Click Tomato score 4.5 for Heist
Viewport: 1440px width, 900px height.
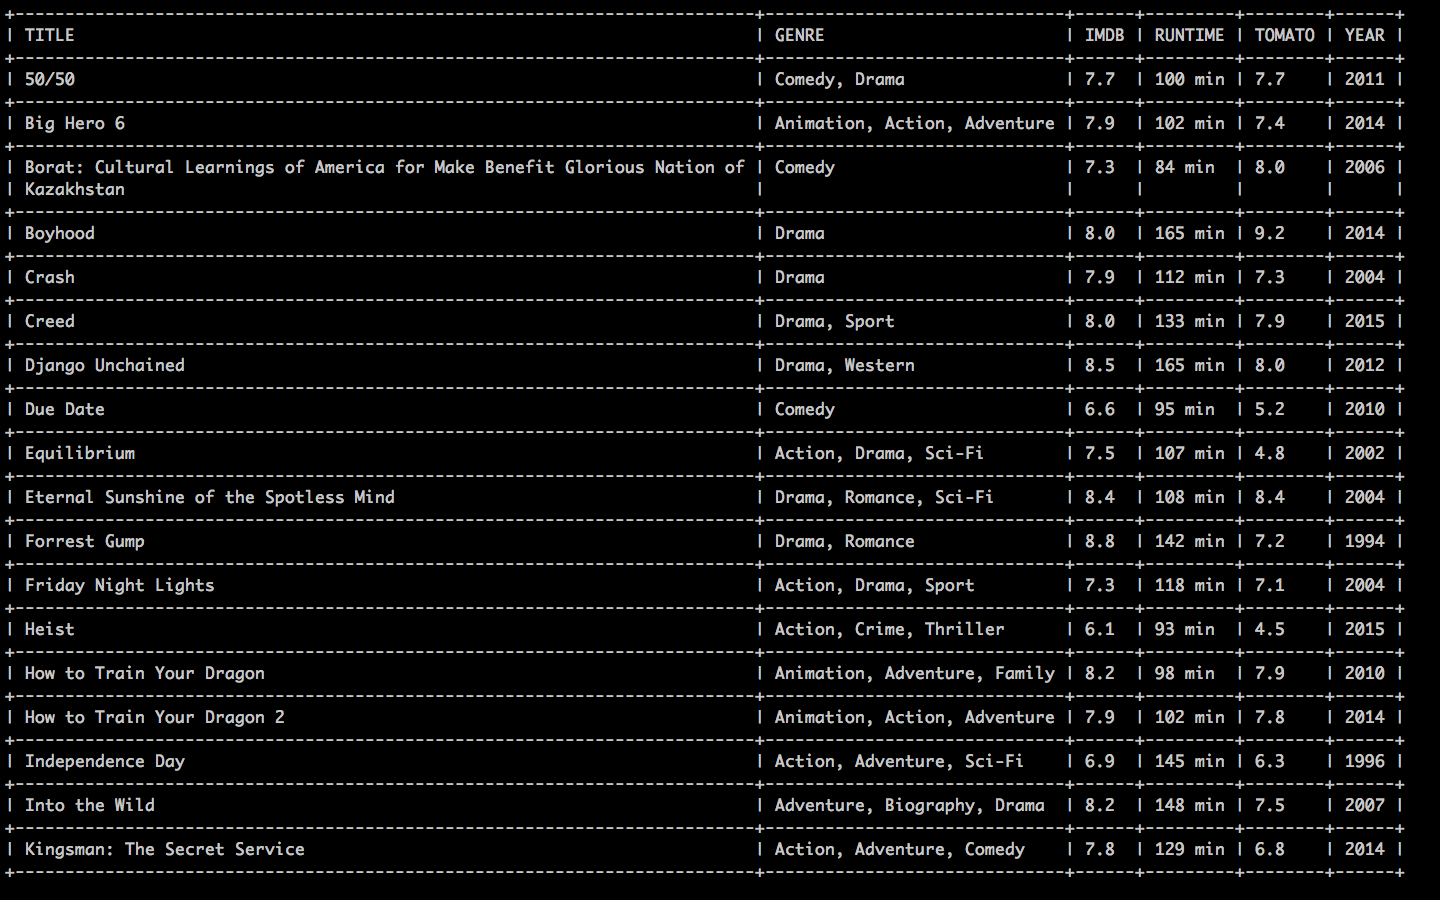point(1270,629)
